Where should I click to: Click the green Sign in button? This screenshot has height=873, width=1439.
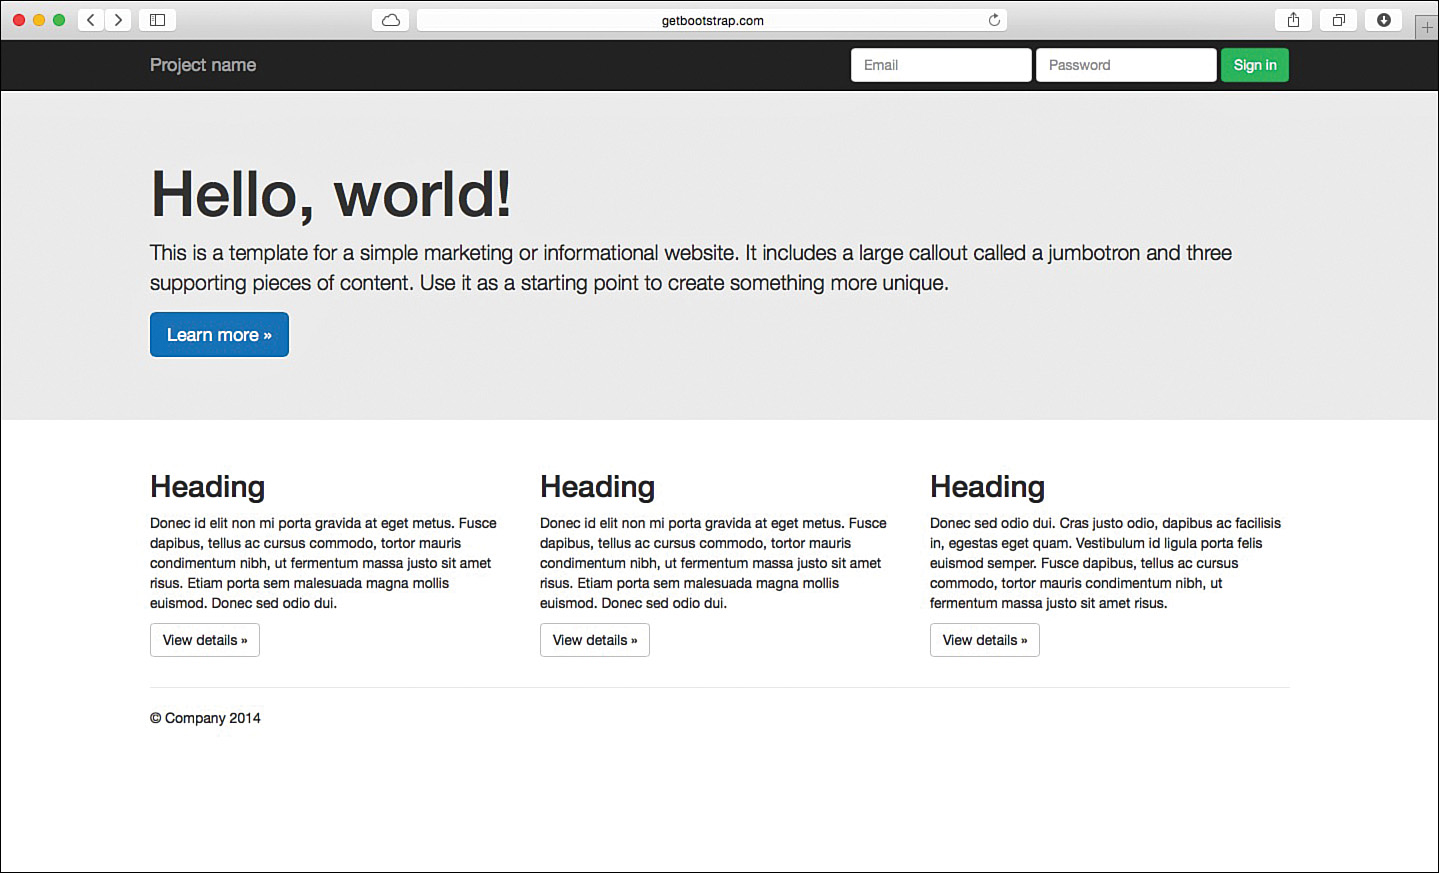coord(1255,65)
